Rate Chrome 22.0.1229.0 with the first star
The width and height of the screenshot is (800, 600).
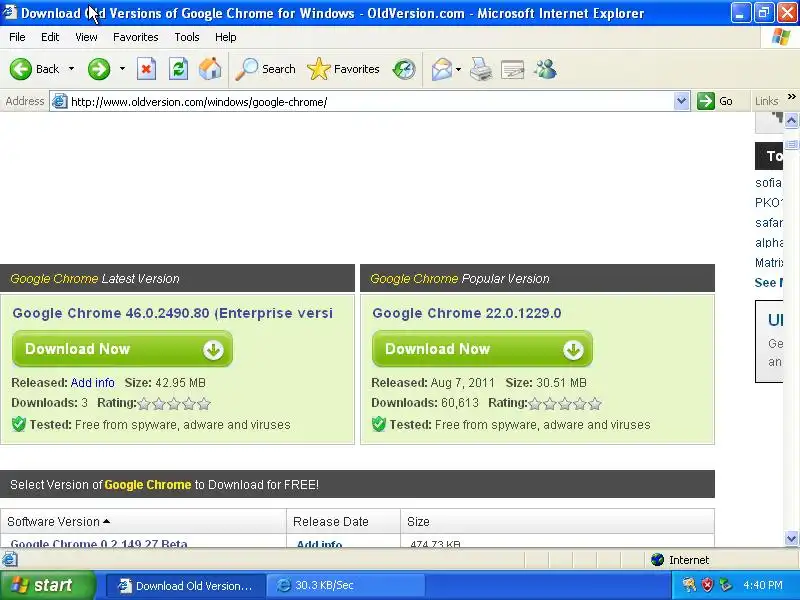point(535,404)
